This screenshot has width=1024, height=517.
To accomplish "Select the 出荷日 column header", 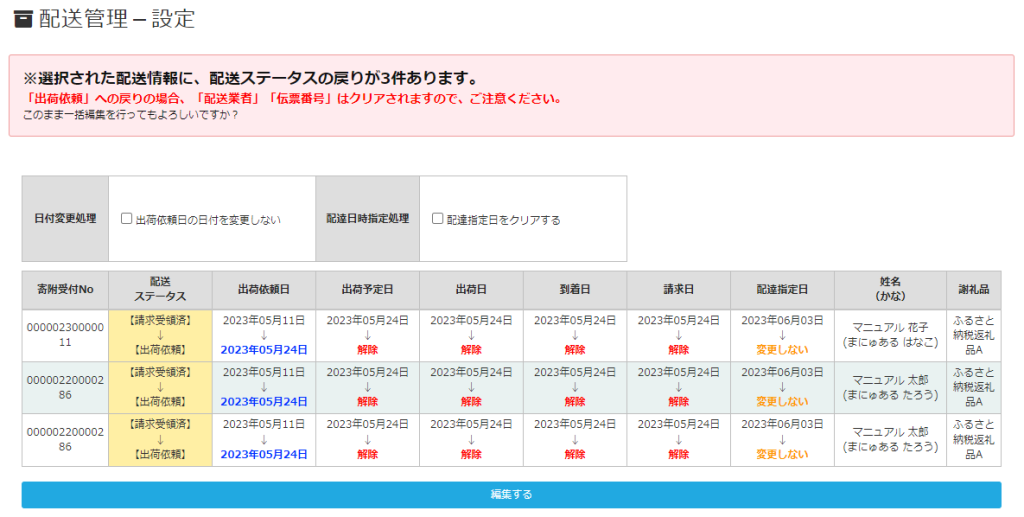I will [471, 289].
